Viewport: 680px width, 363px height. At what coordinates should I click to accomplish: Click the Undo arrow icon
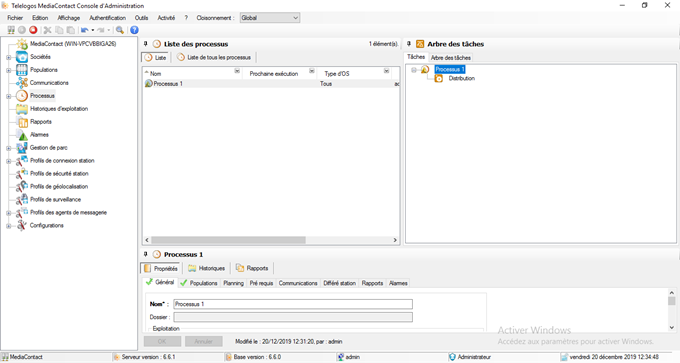85,30
